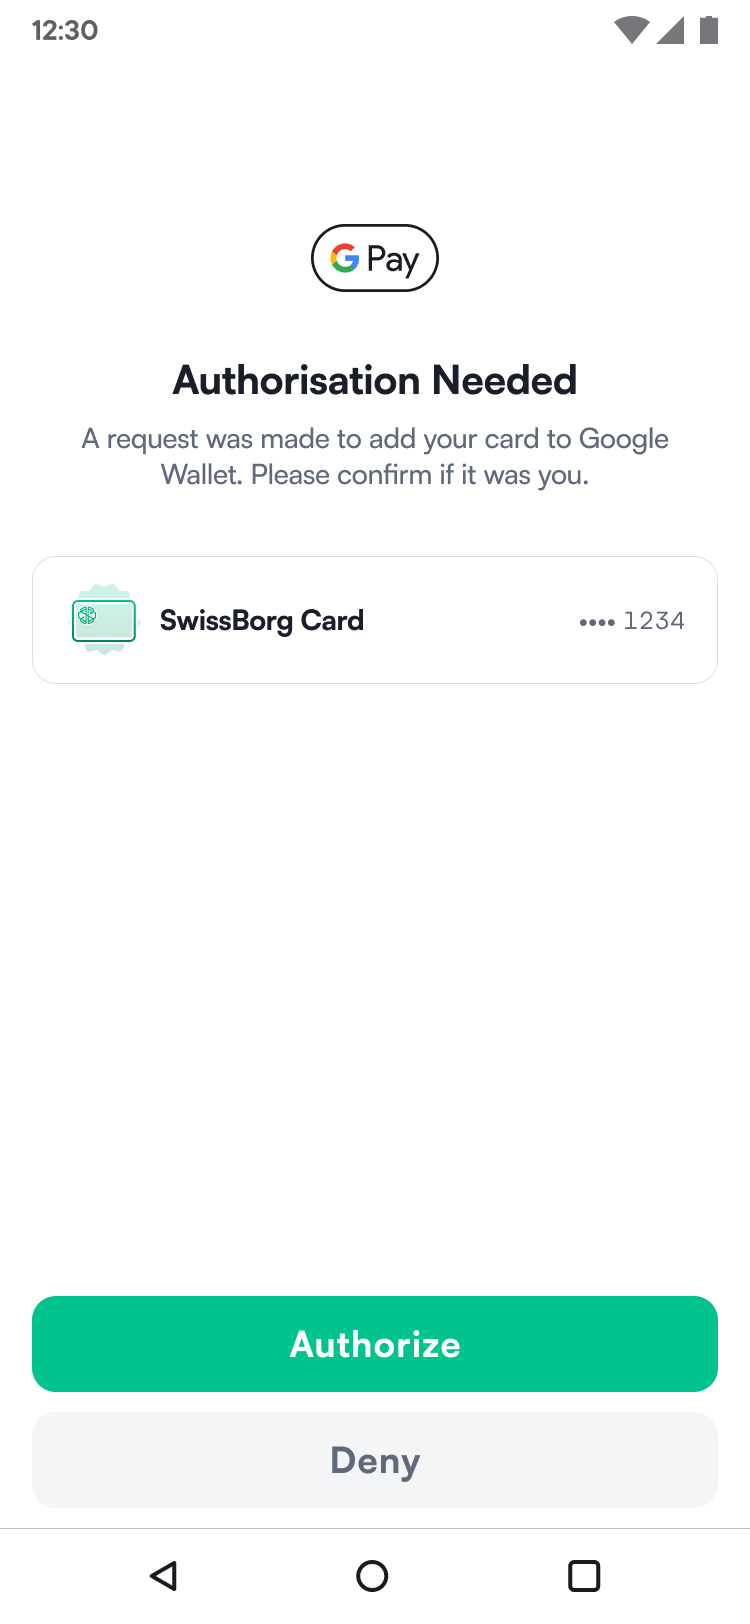750x1624 pixels.
Task: Click the four dots before the card number
Action: coord(597,621)
